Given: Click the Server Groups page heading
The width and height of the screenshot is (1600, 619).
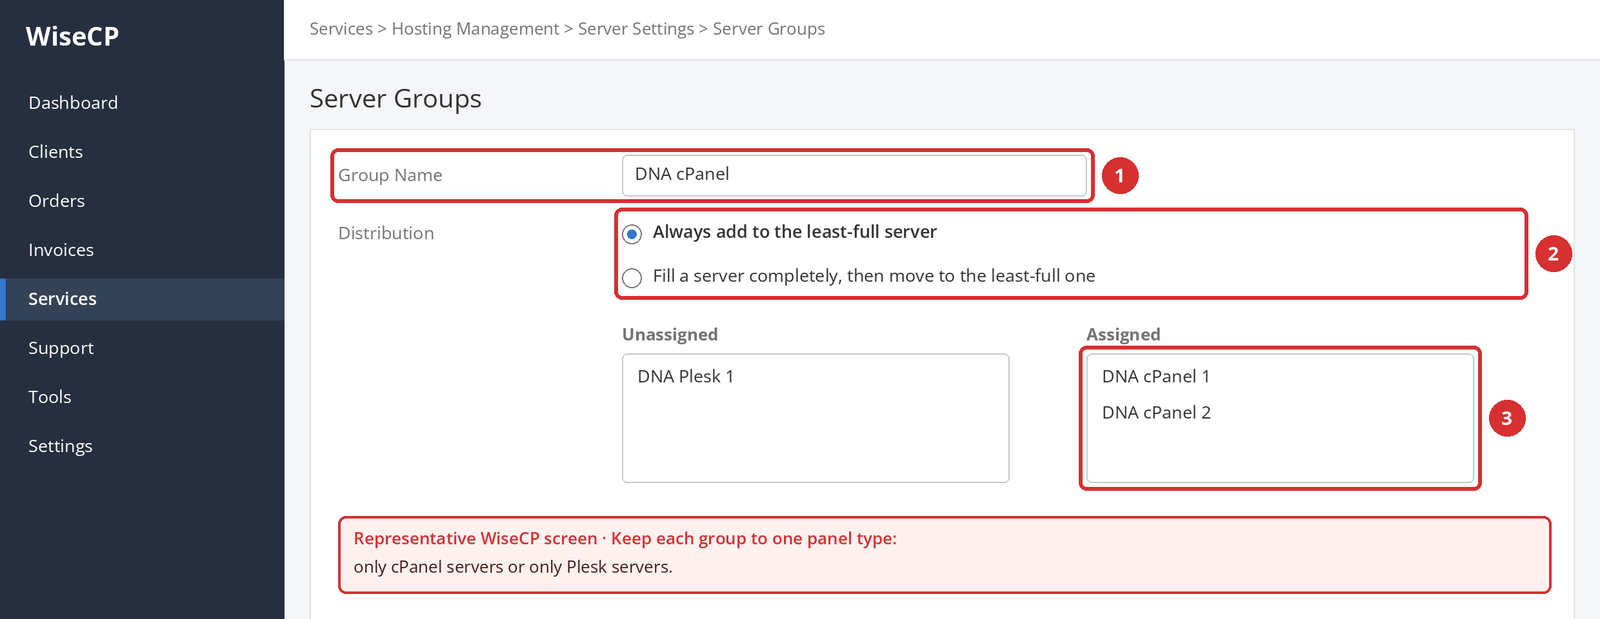Looking at the screenshot, I should [396, 99].
